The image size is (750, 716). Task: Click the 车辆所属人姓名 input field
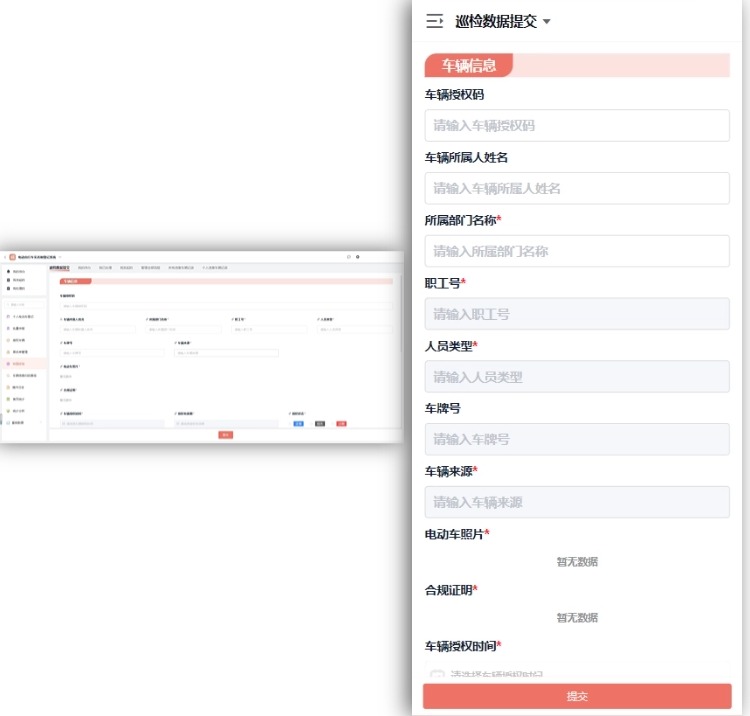point(576,189)
